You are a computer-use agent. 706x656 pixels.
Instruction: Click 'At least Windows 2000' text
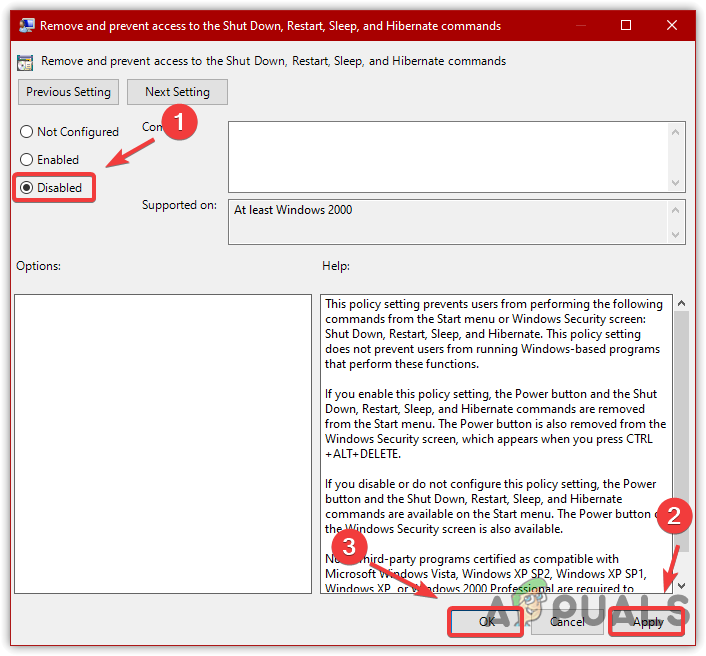(293, 210)
